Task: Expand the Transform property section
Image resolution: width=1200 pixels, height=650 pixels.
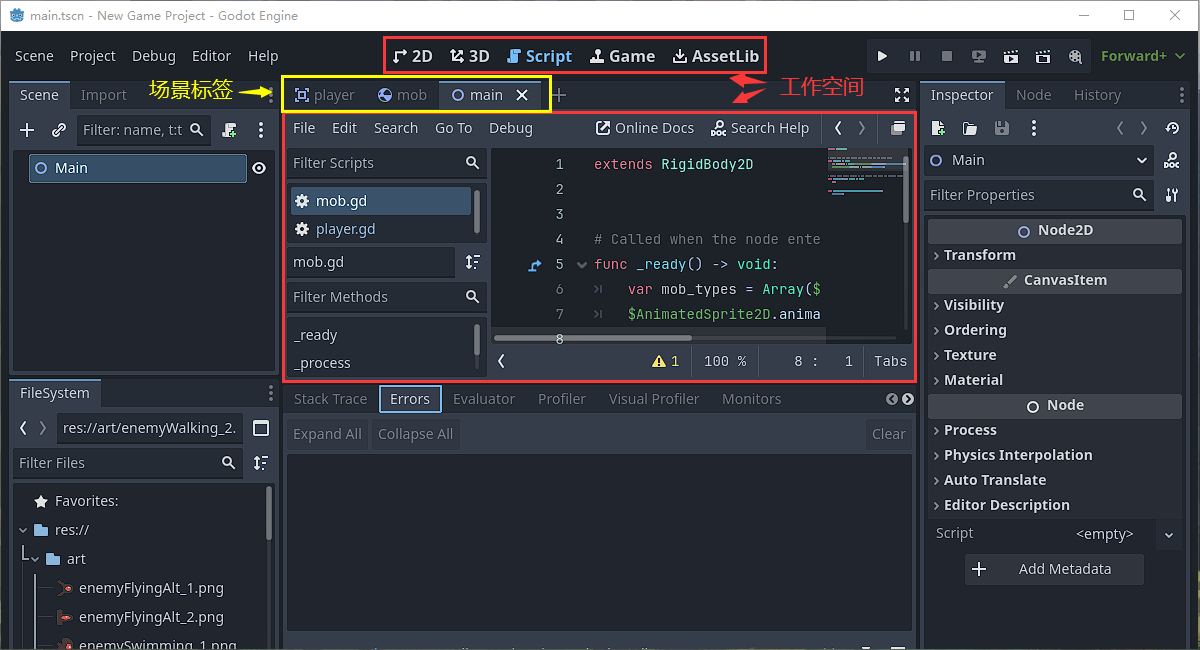Action: (1054, 255)
